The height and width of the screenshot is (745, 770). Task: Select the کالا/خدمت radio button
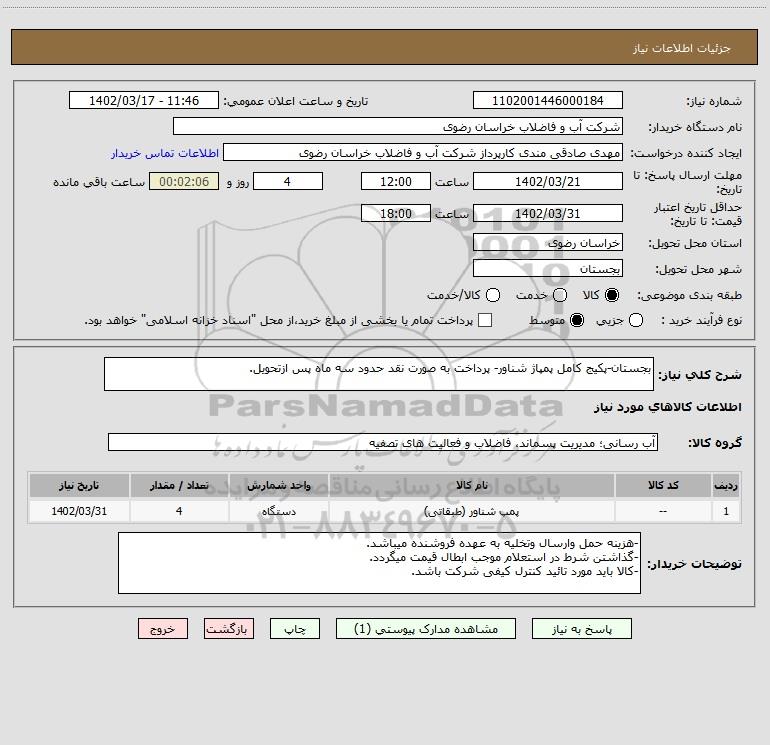[x=493, y=295]
